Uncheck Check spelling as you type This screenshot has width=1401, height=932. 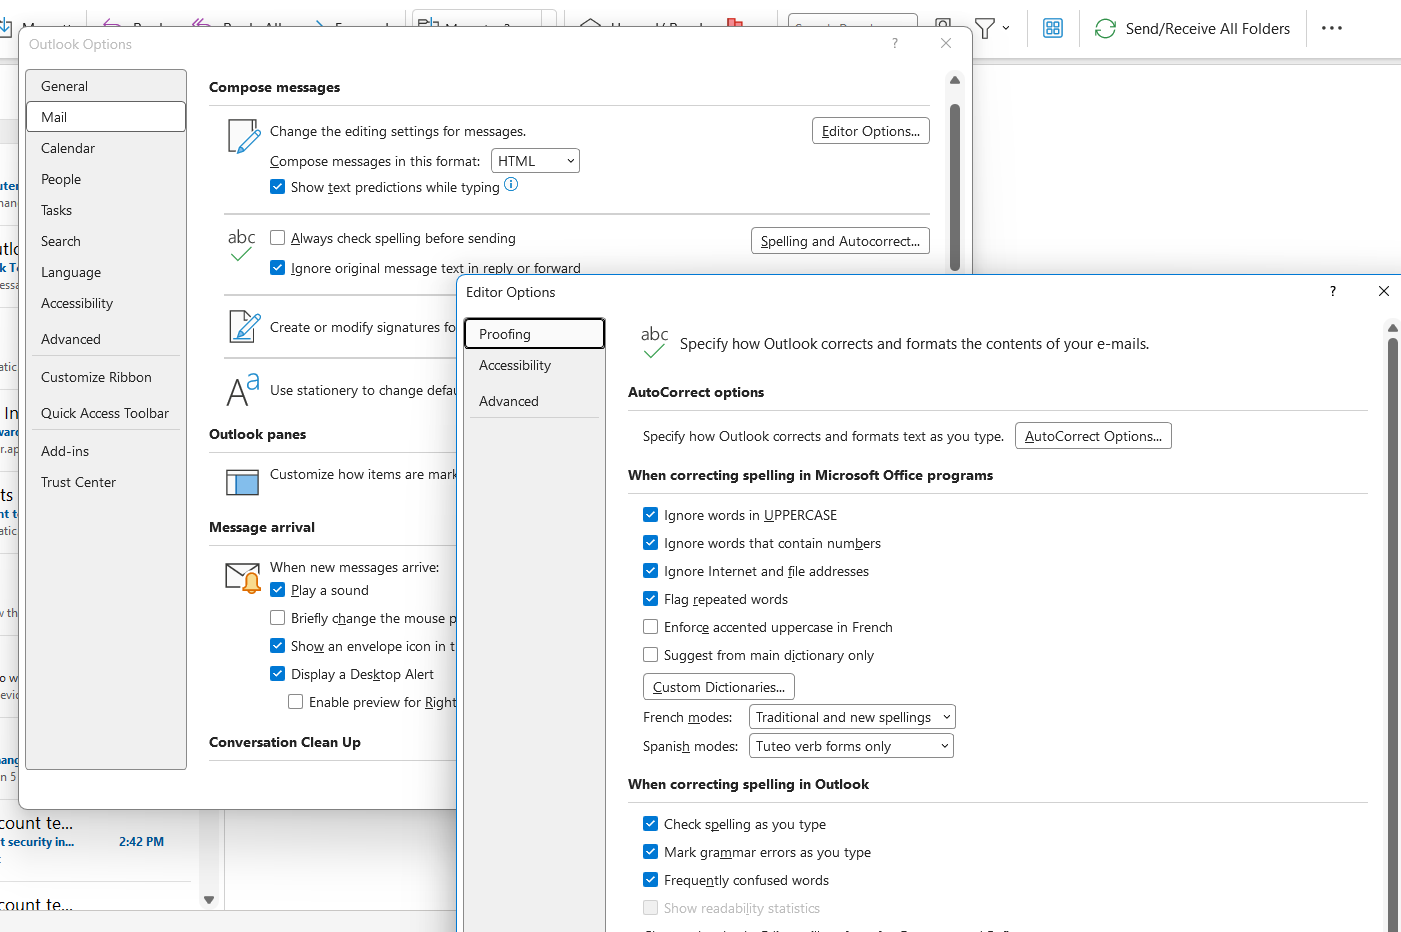click(x=651, y=824)
